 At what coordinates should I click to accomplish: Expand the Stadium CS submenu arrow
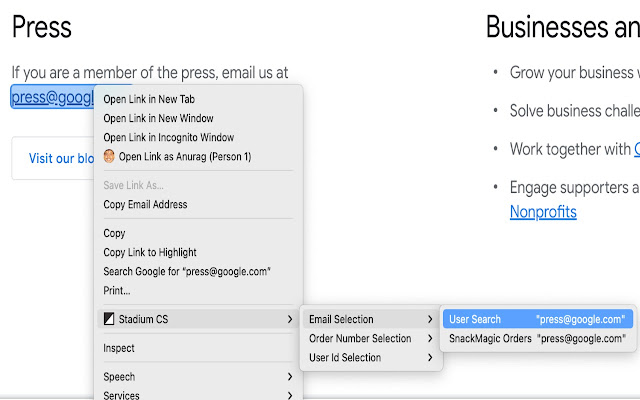pos(290,319)
